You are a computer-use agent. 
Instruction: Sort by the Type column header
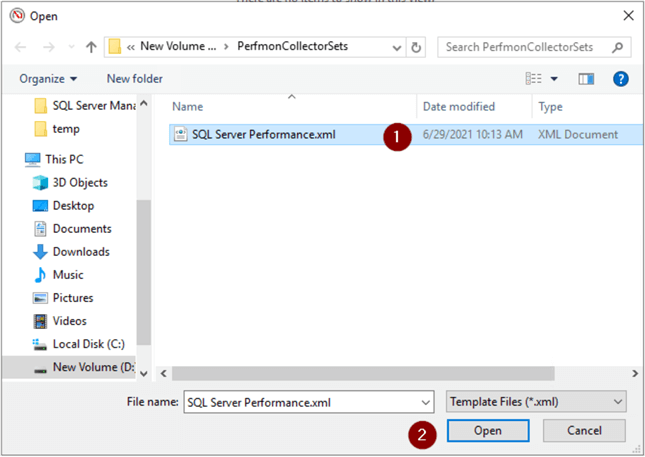[x=550, y=107]
